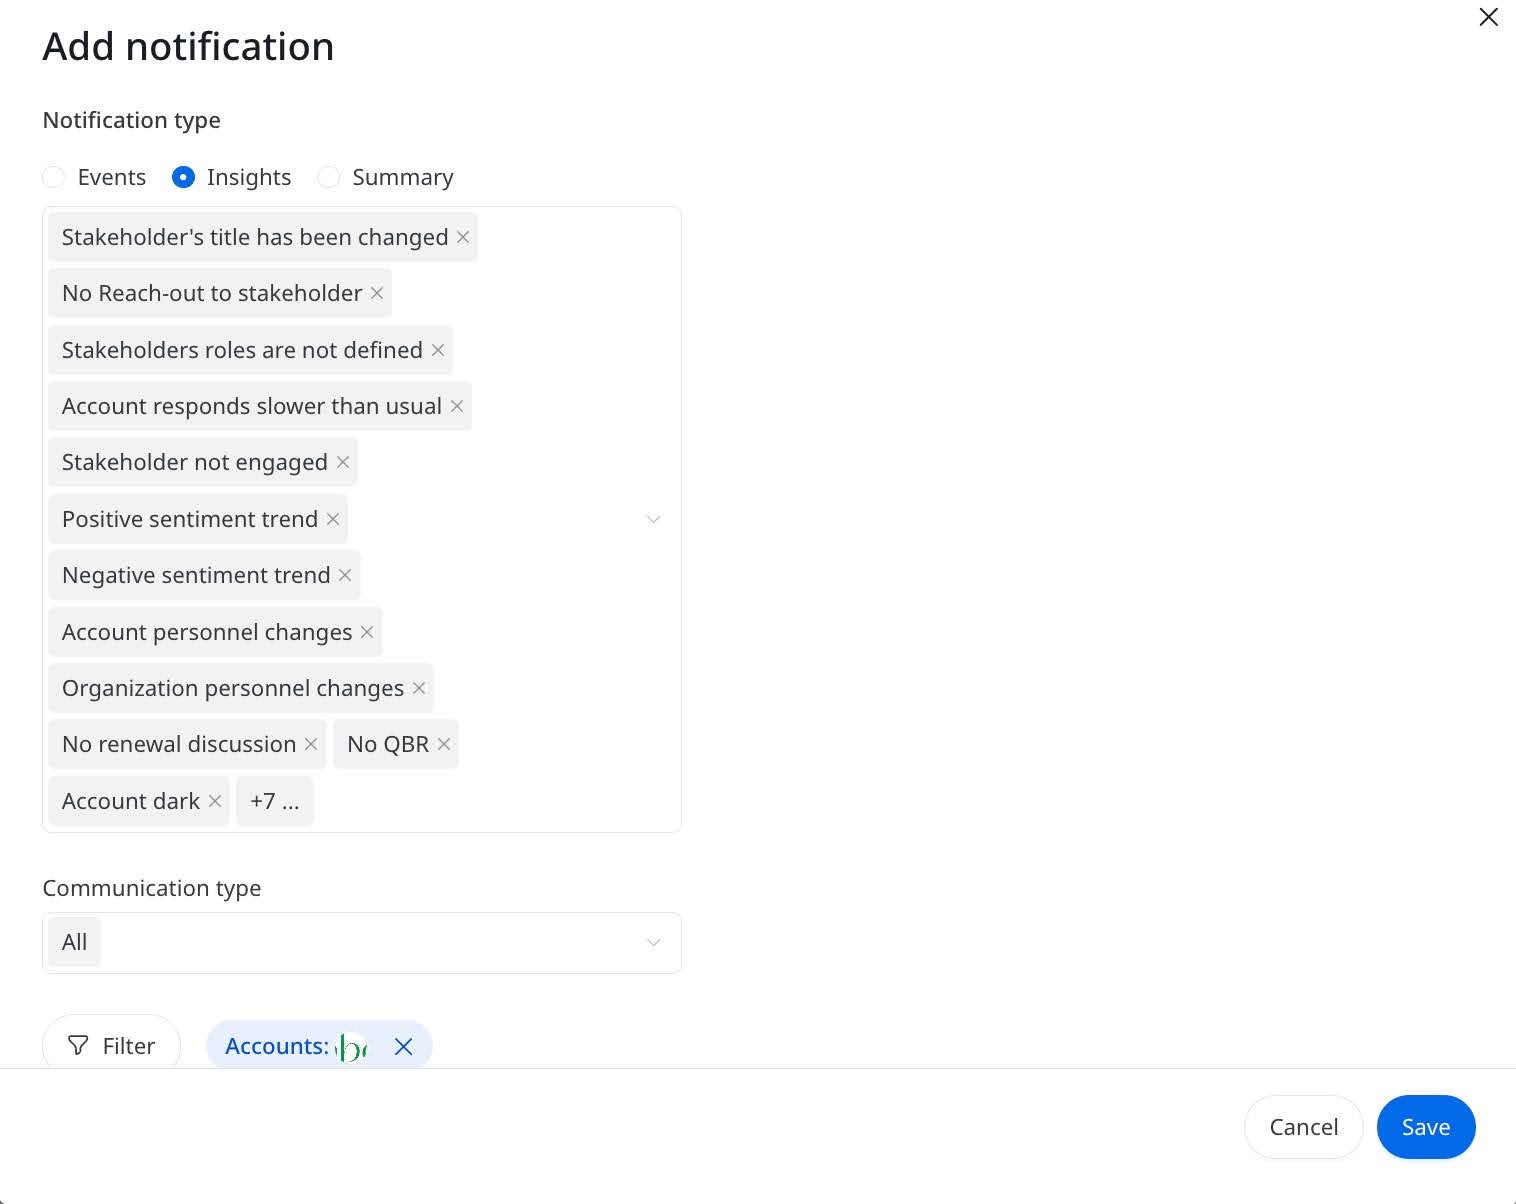This screenshot has width=1516, height=1204.
Task: Select the Events notification type
Action: point(54,177)
